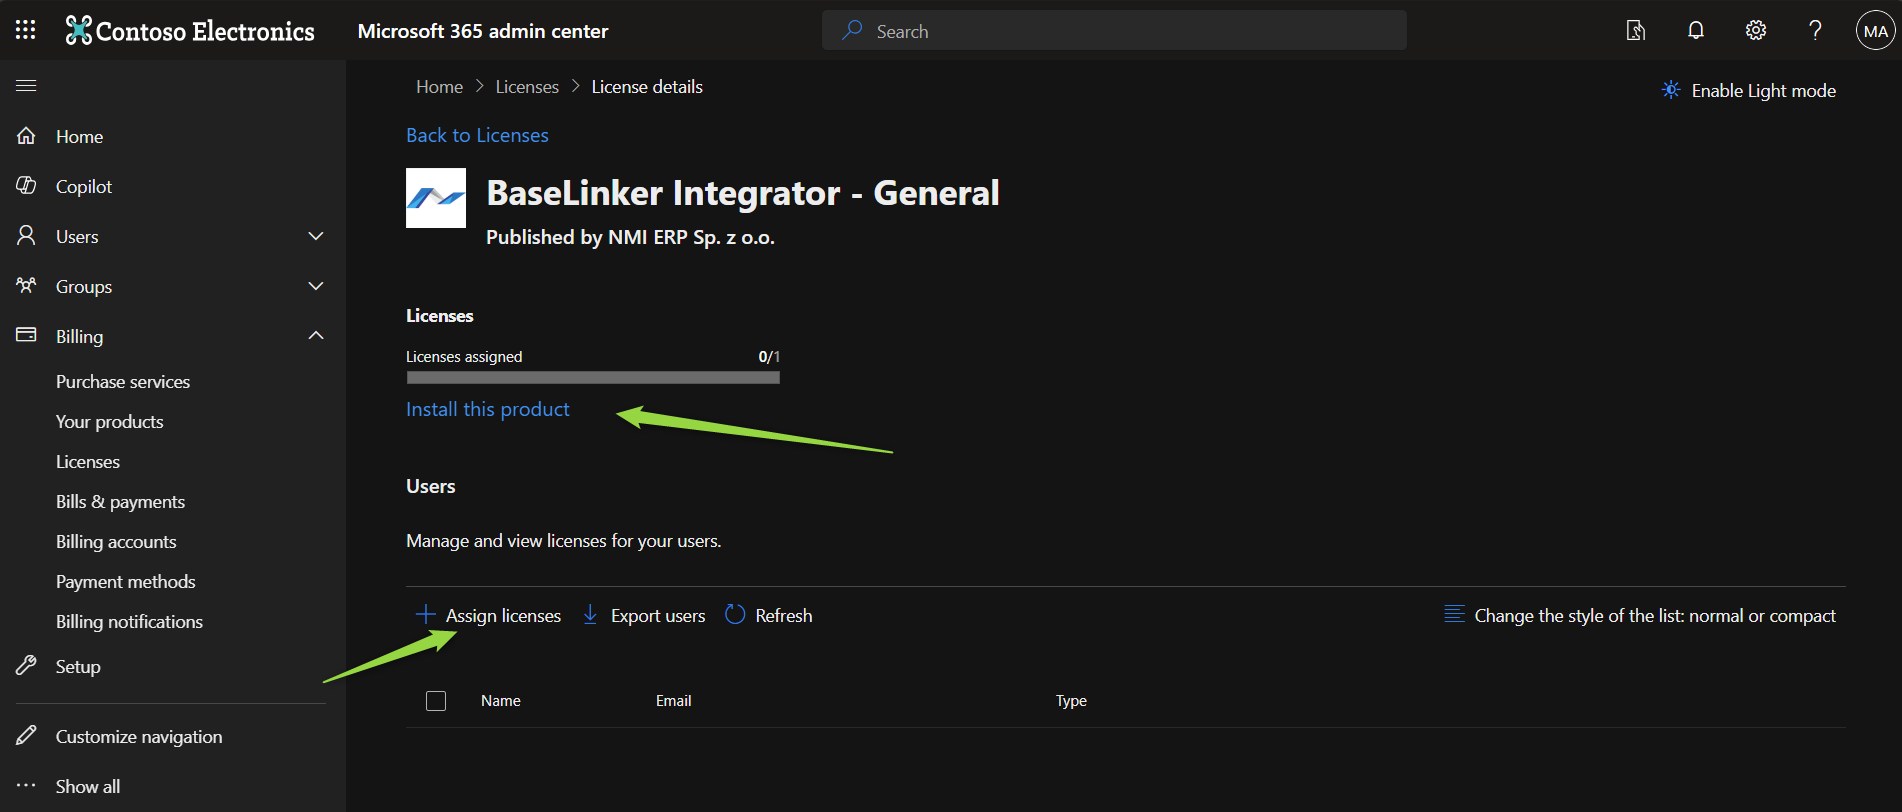Open the settings gear icon
This screenshot has height=812, width=1902.
(1756, 30)
